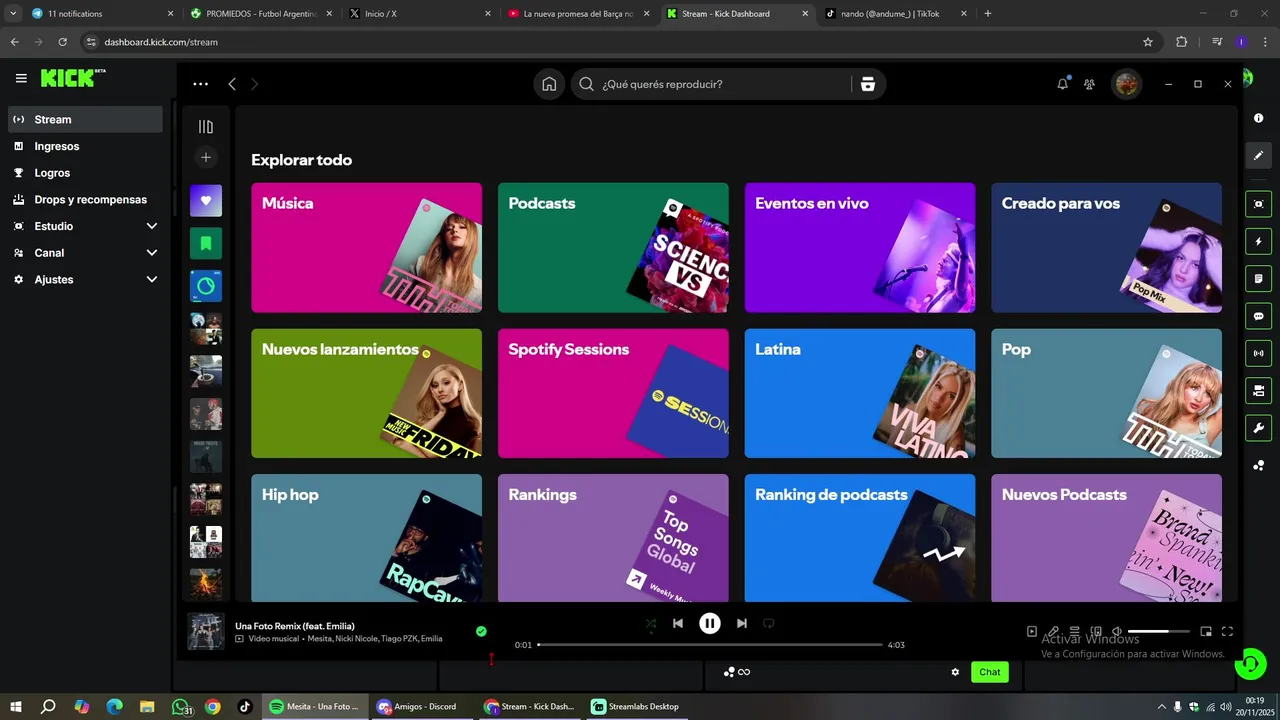
Task: Adjust the Spotify volume slider
Action: click(1160, 631)
